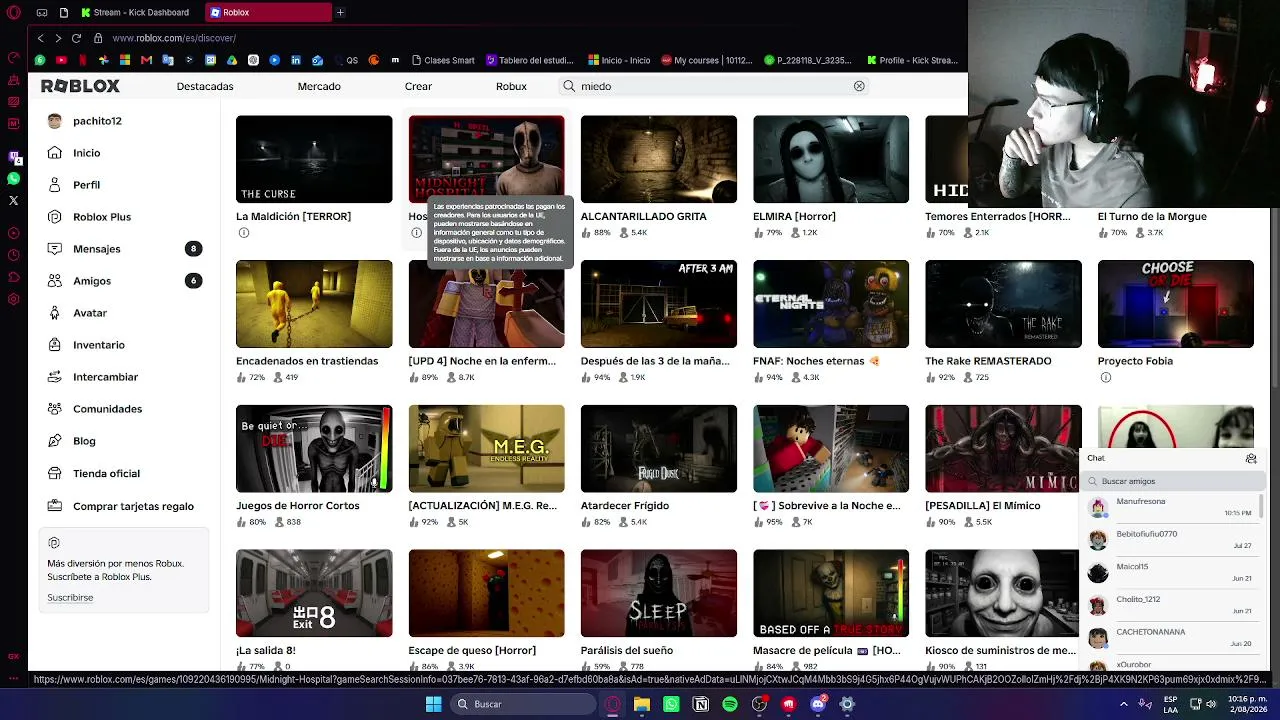Open the Destacadas menu
1280x720 pixels.
[205, 86]
